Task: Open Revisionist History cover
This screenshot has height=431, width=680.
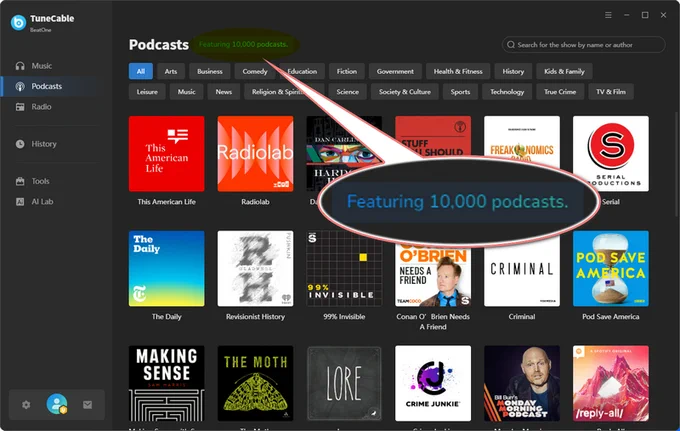Action: click(255, 268)
